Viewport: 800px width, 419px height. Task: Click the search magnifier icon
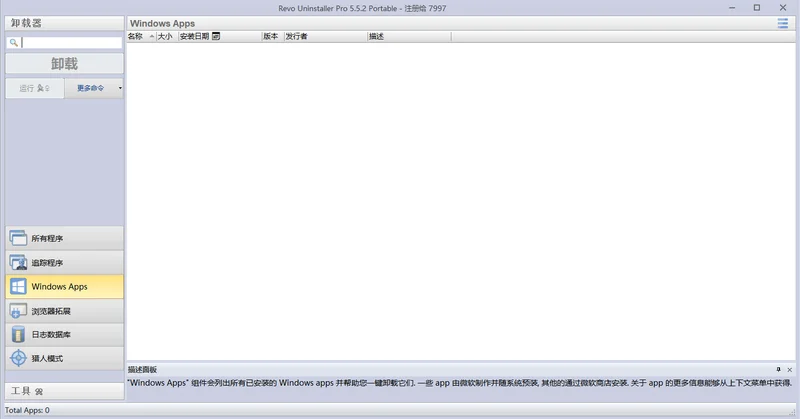(14, 43)
